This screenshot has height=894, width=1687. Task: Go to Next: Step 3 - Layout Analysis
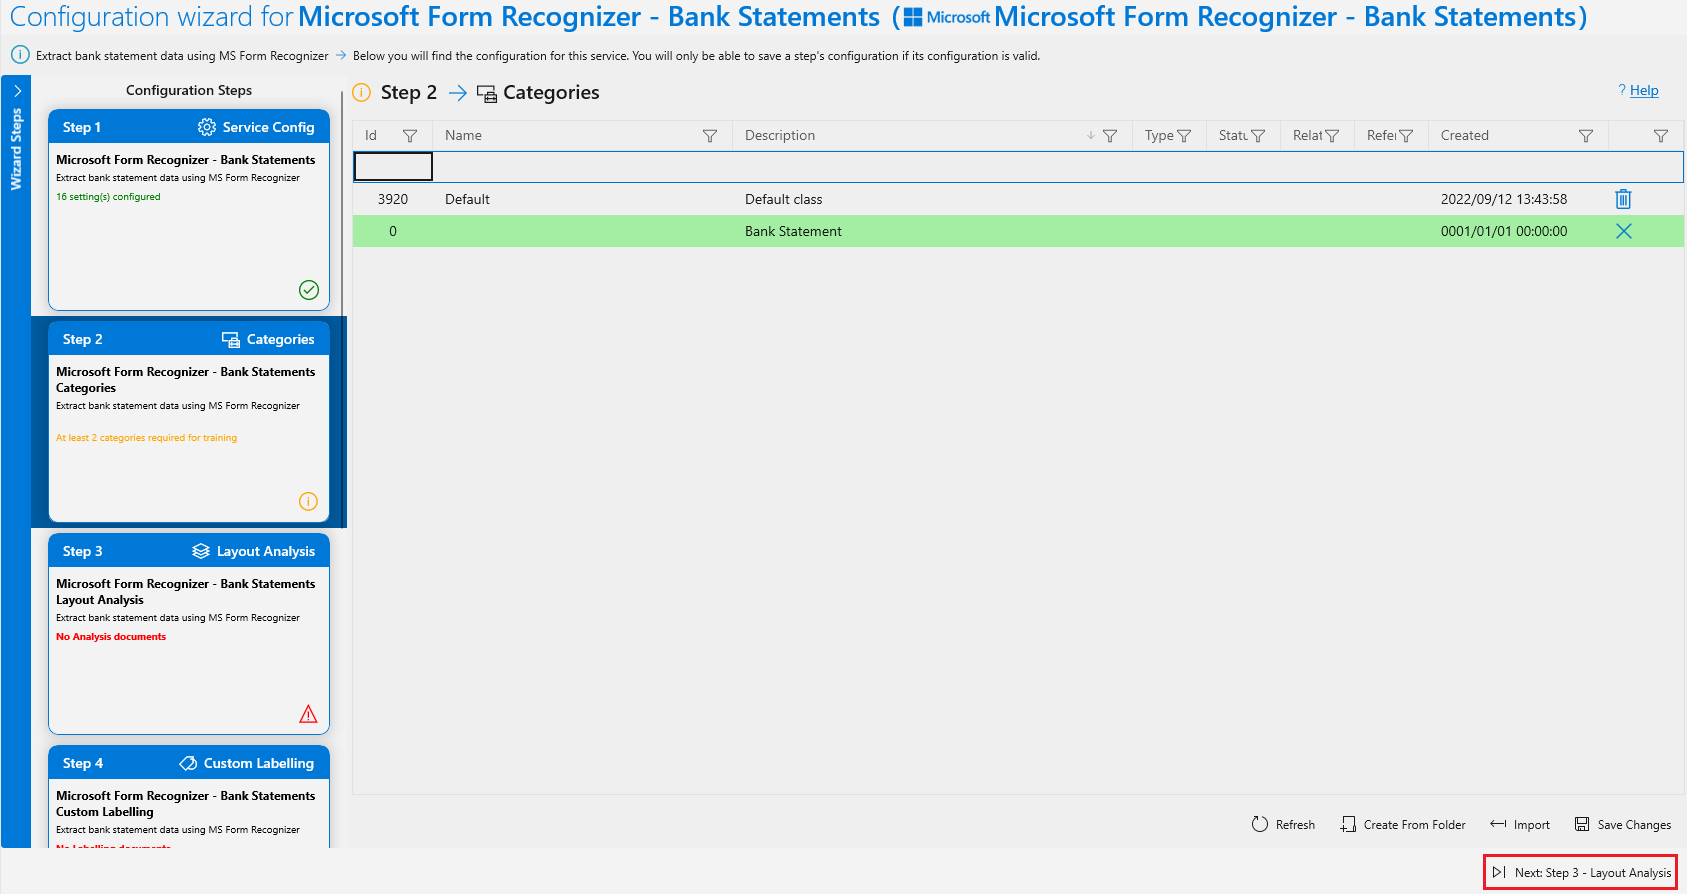1581,872
